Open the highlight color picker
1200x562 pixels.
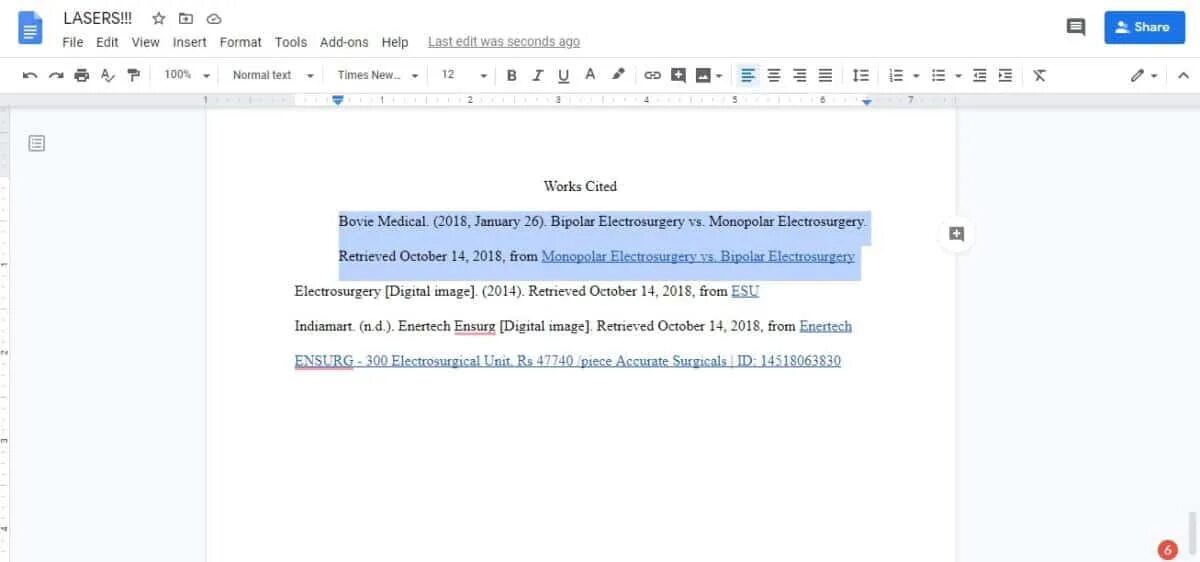(618, 75)
